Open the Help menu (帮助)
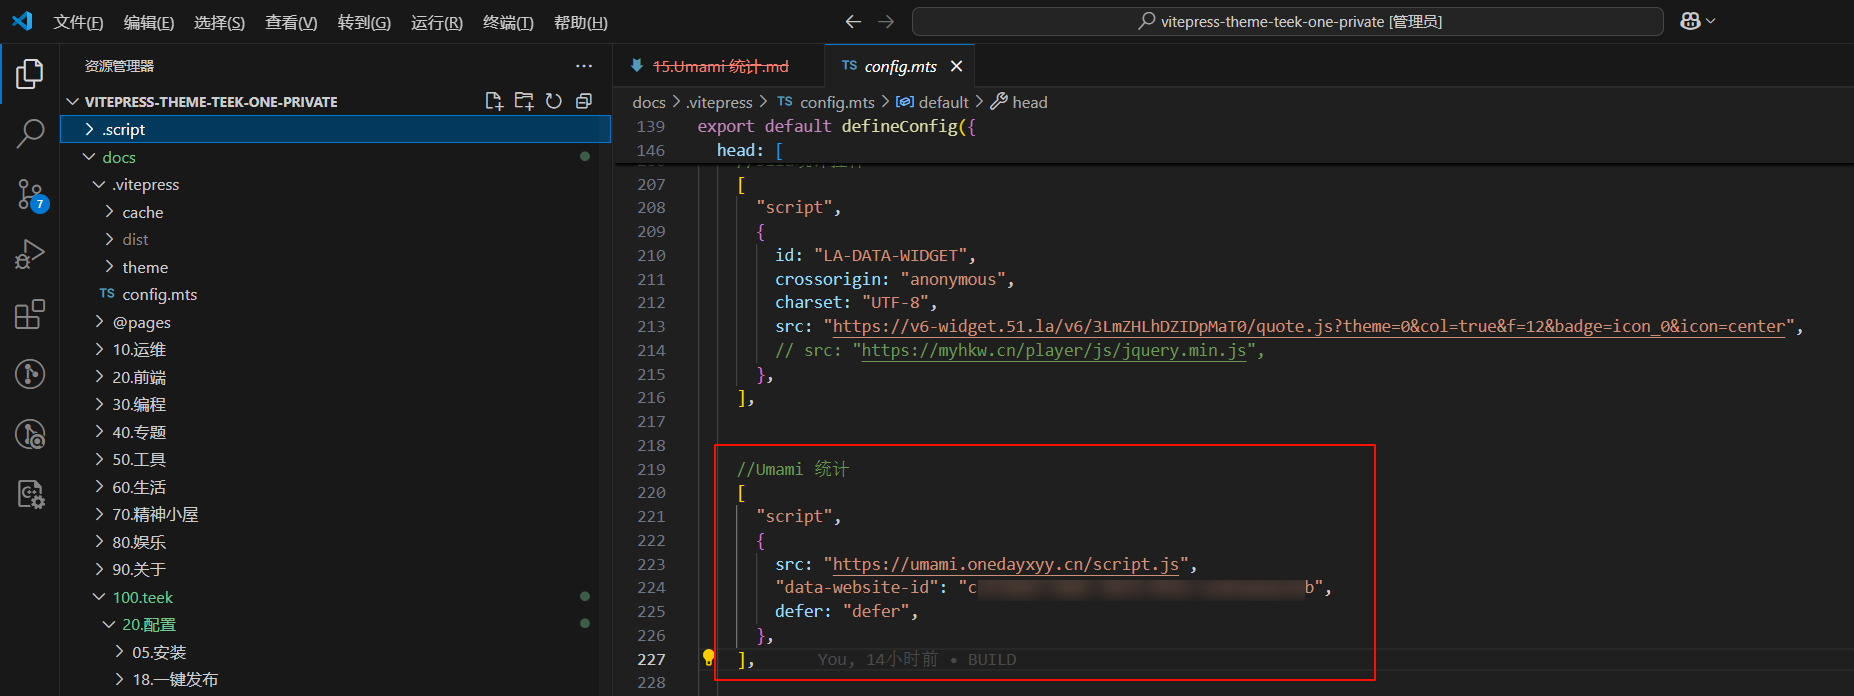1854x696 pixels. tap(581, 22)
